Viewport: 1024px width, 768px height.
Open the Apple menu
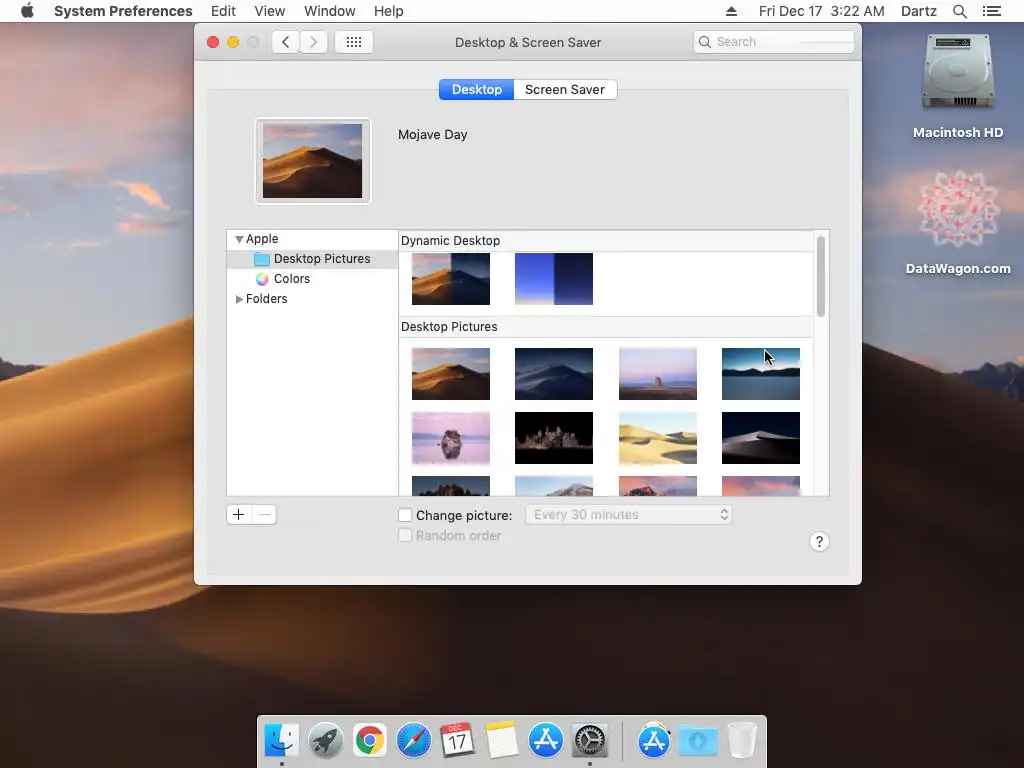click(x=27, y=11)
